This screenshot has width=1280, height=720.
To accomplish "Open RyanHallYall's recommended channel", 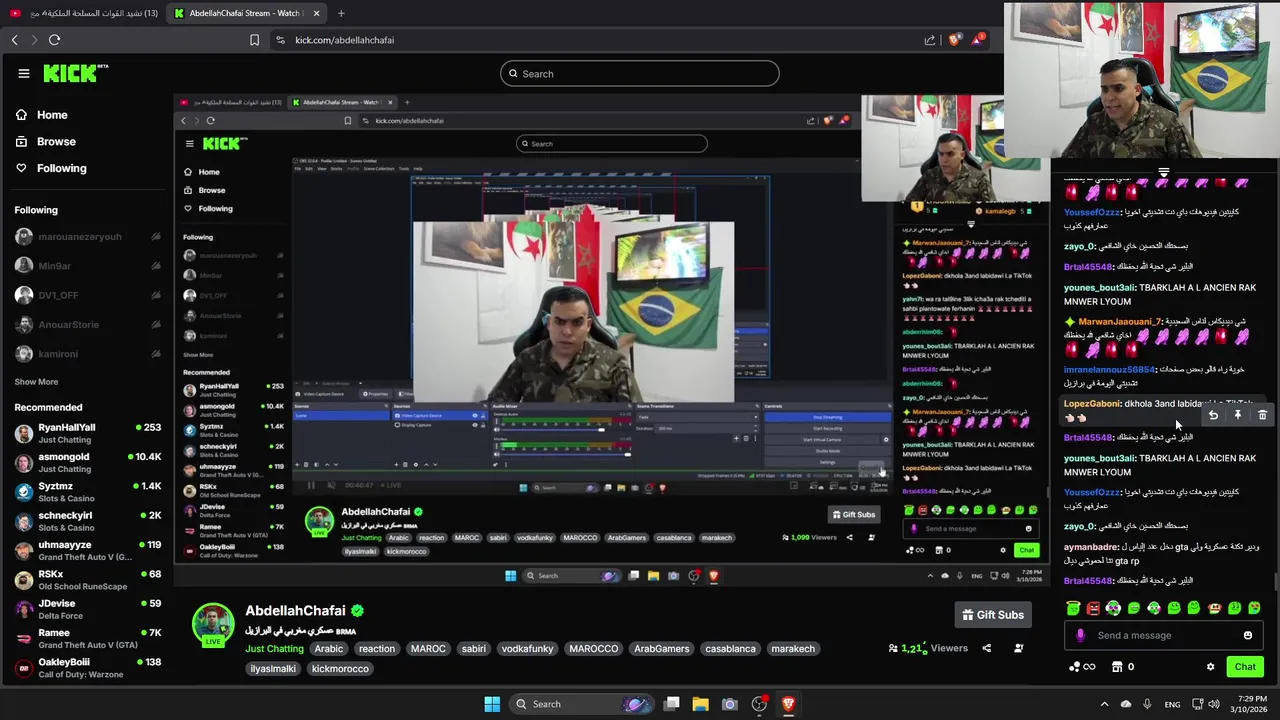I will pyautogui.click(x=87, y=433).
